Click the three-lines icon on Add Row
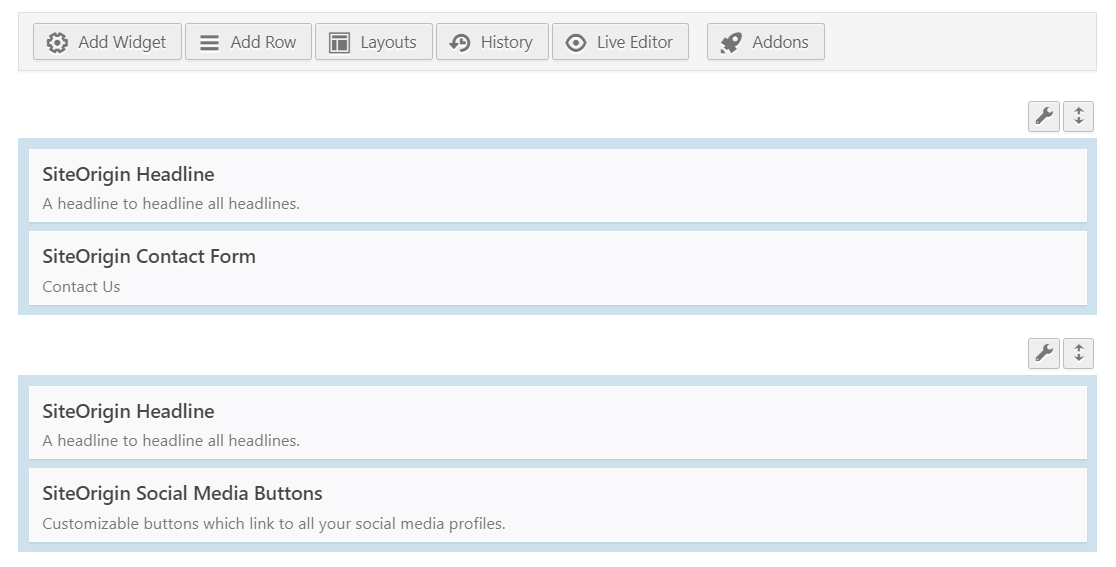Image resolution: width=1116 pixels, height=567 pixels. click(x=209, y=42)
